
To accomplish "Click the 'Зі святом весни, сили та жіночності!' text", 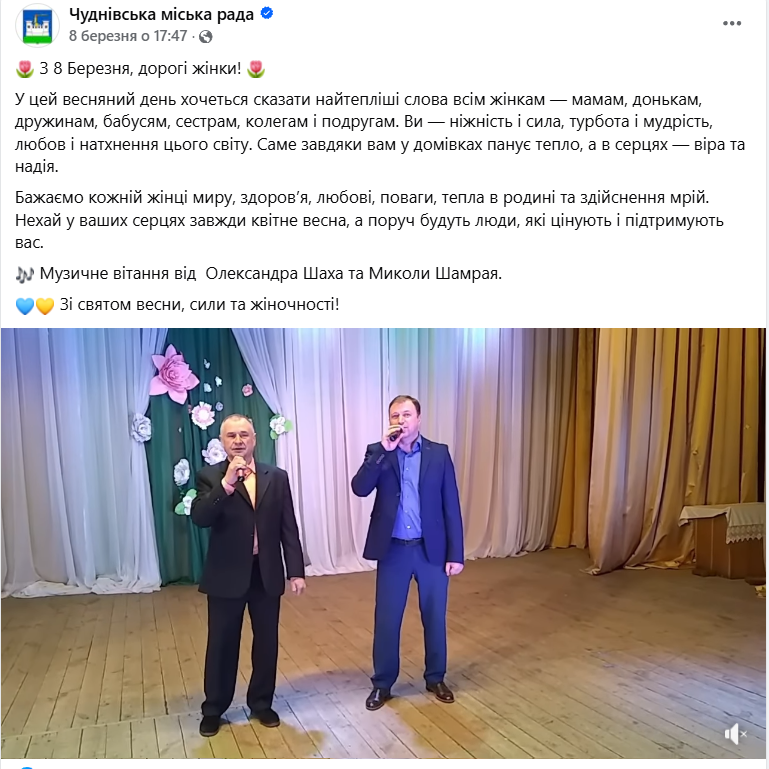I will click(x=200, y=305).
